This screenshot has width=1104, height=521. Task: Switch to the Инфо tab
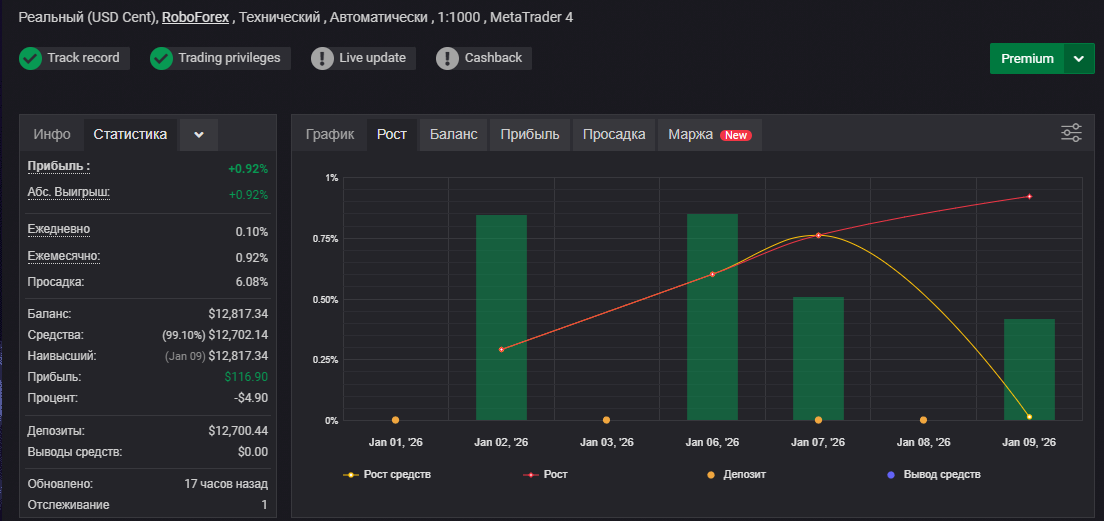[52, 134]
